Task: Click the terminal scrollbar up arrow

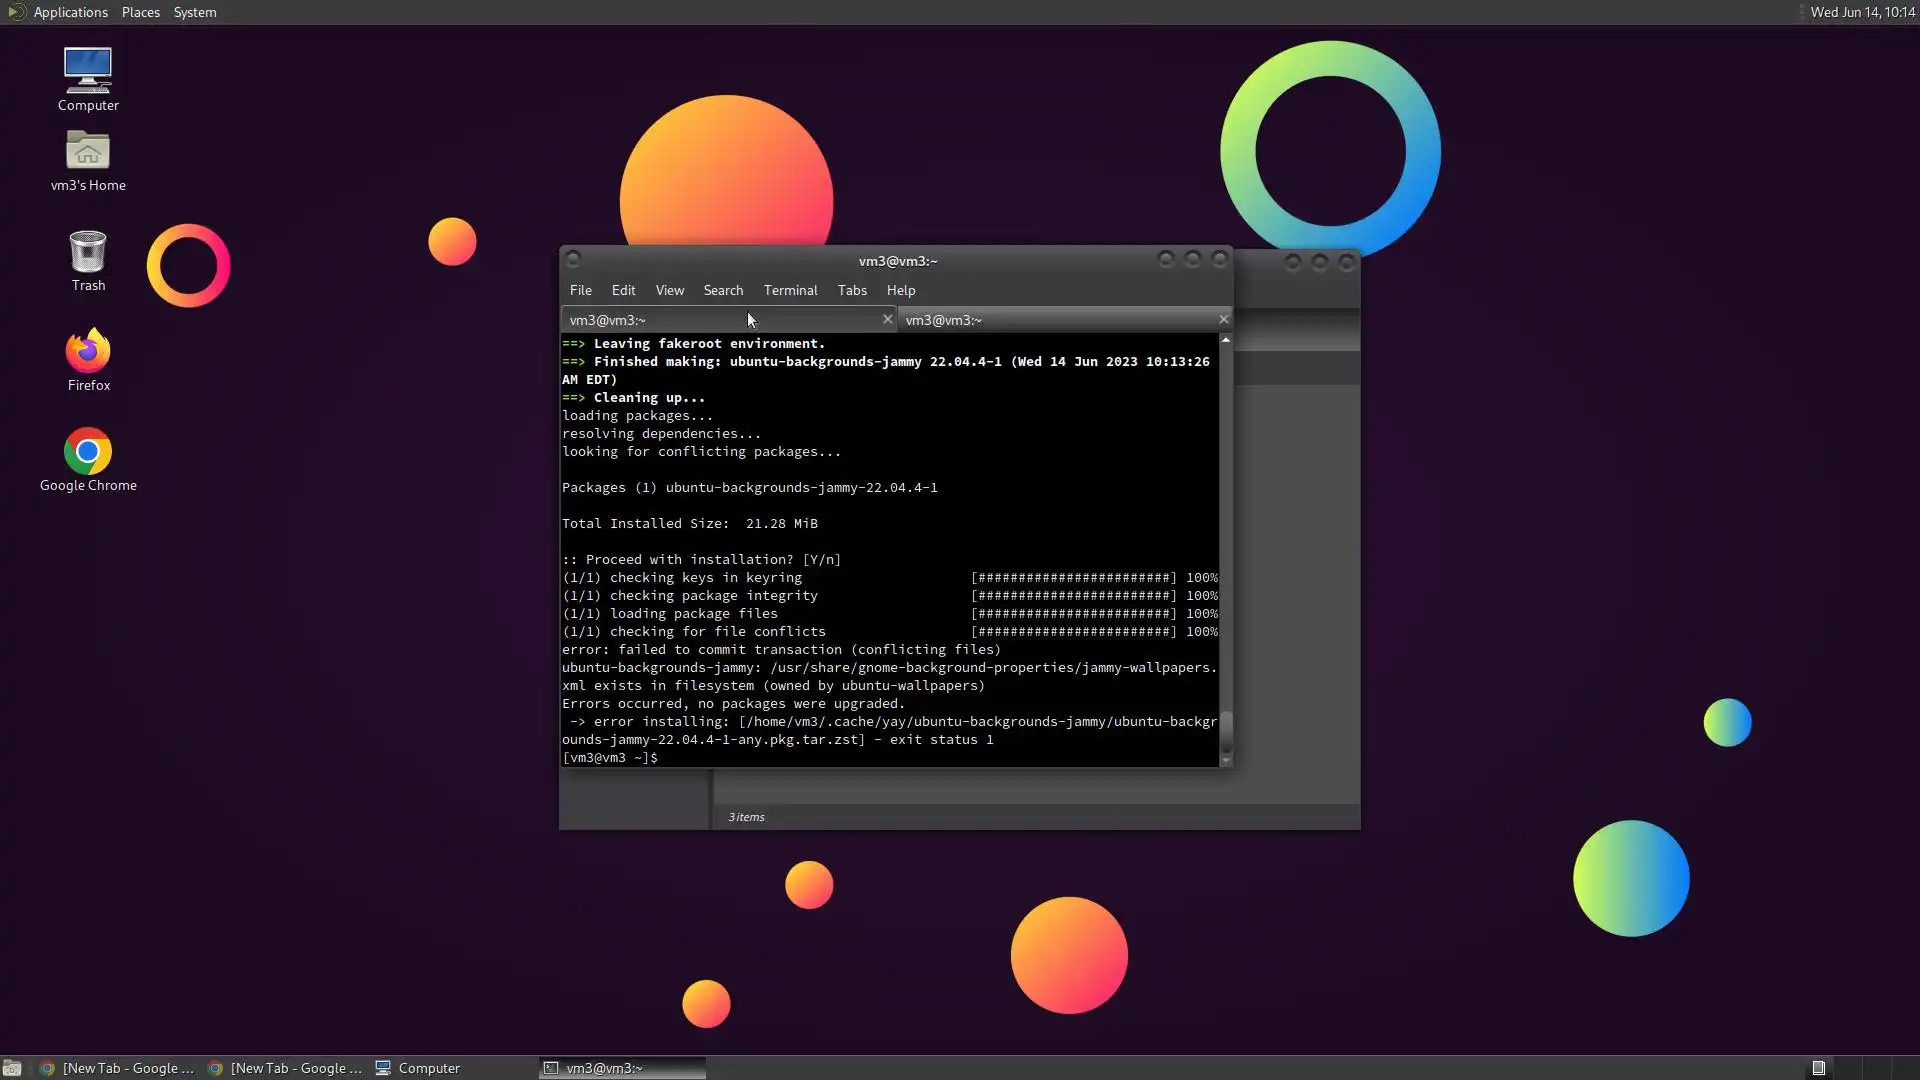Action: (1225, 341)
